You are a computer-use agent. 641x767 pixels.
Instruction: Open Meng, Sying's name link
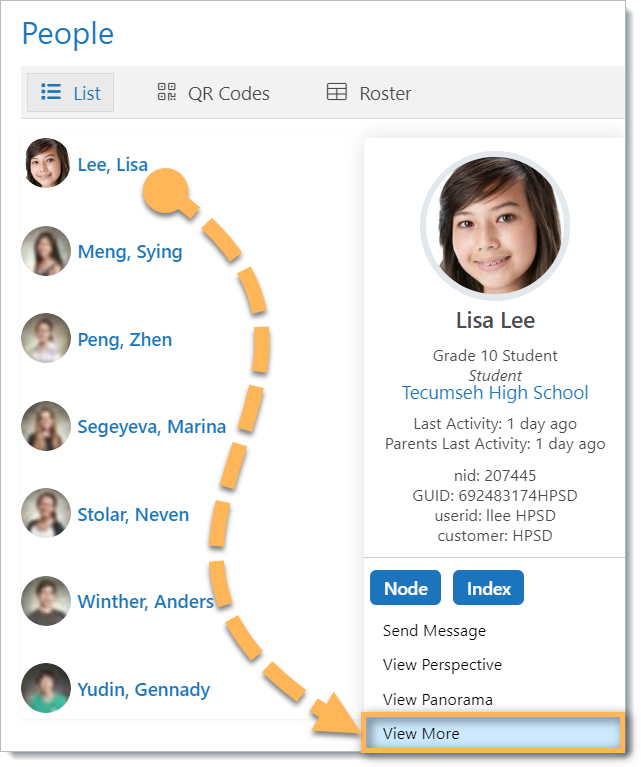tap(130, 252)
